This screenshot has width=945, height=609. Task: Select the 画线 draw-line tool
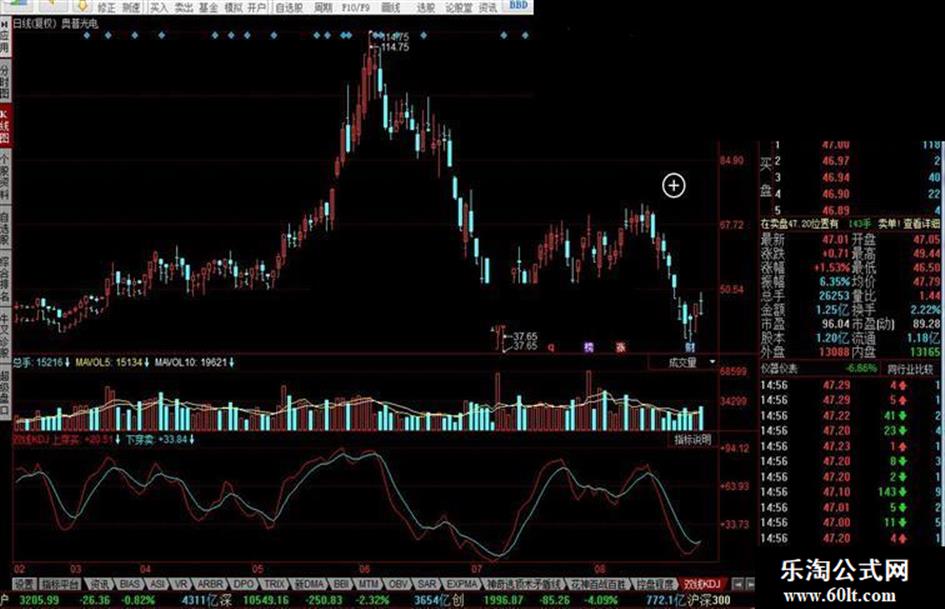[x=391, y=7]
